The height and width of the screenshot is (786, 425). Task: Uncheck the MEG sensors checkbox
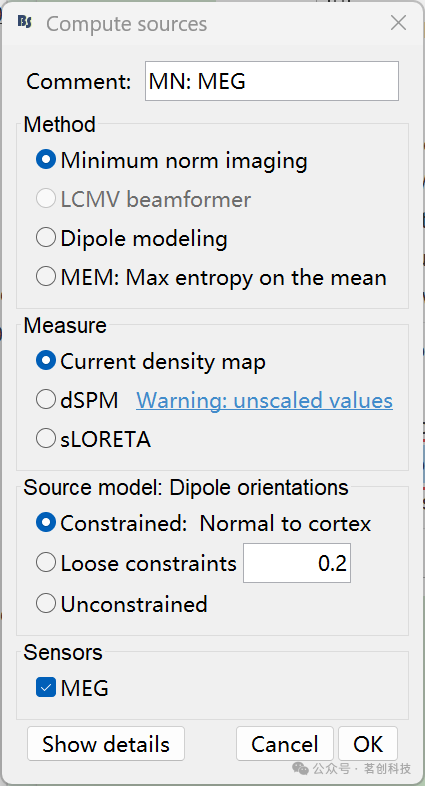[x=46, y=688]
